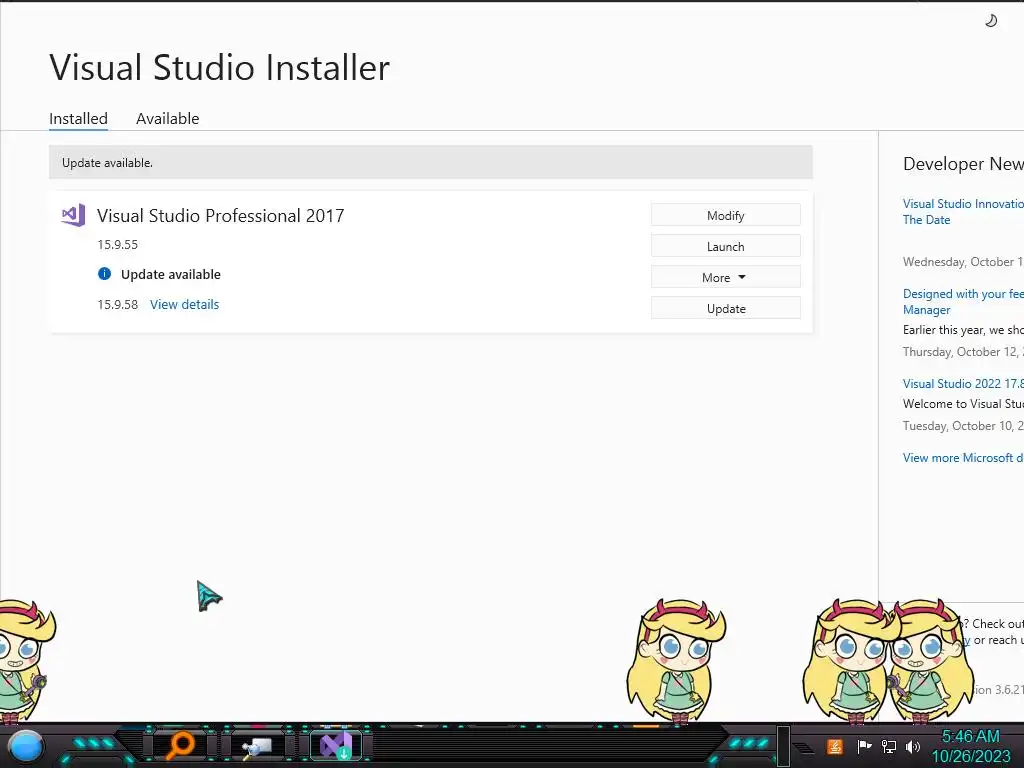Click the blue info icon beside Update available
Image resolution: width=1024 pixels, height=768 pixels.
(x=104, y=274)
